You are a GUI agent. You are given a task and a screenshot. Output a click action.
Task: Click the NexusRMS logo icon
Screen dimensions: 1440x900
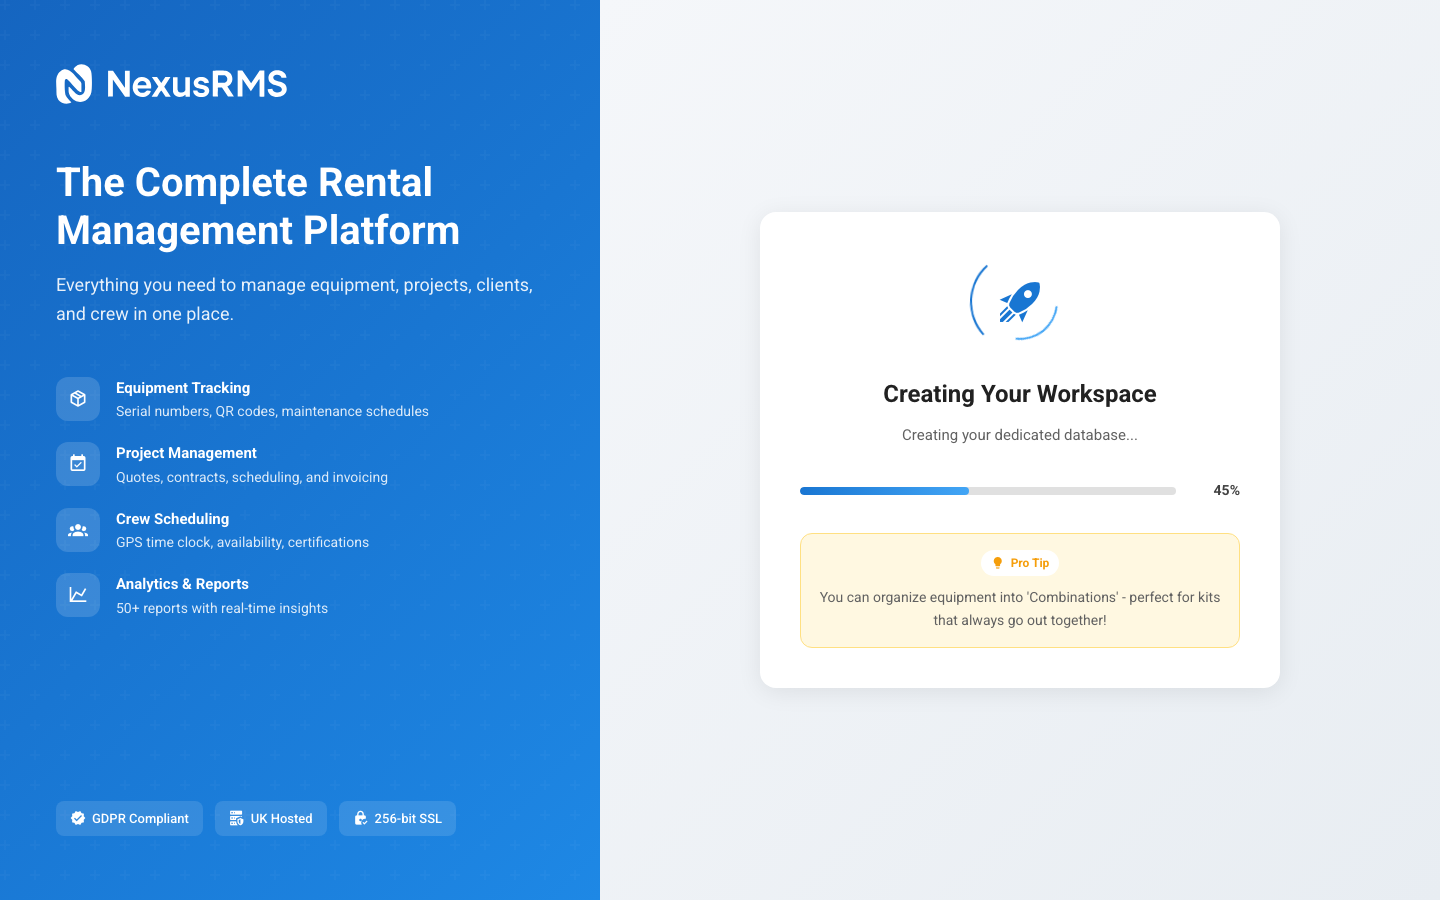(74, 84)
